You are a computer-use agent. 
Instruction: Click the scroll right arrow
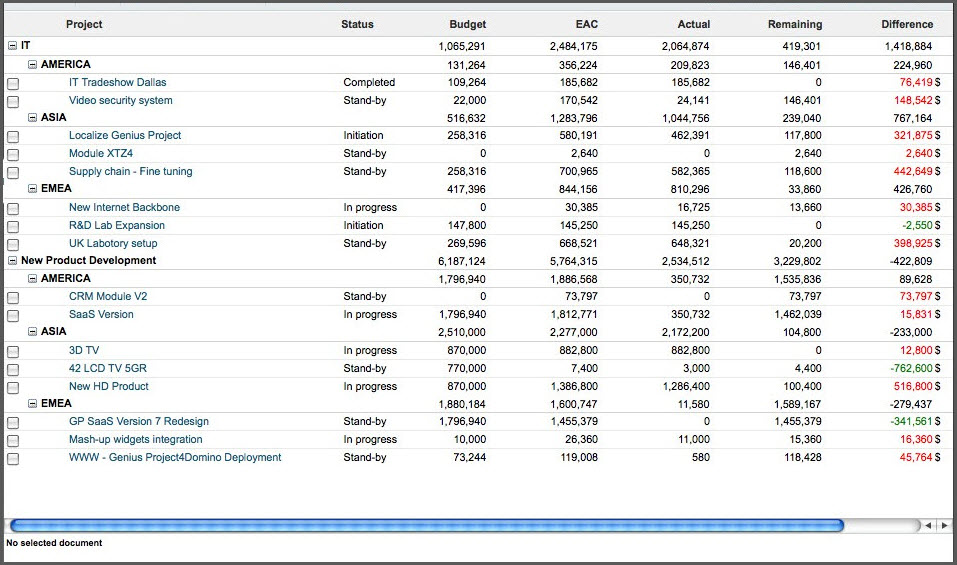pyautogui.click(x=944, y=525)
